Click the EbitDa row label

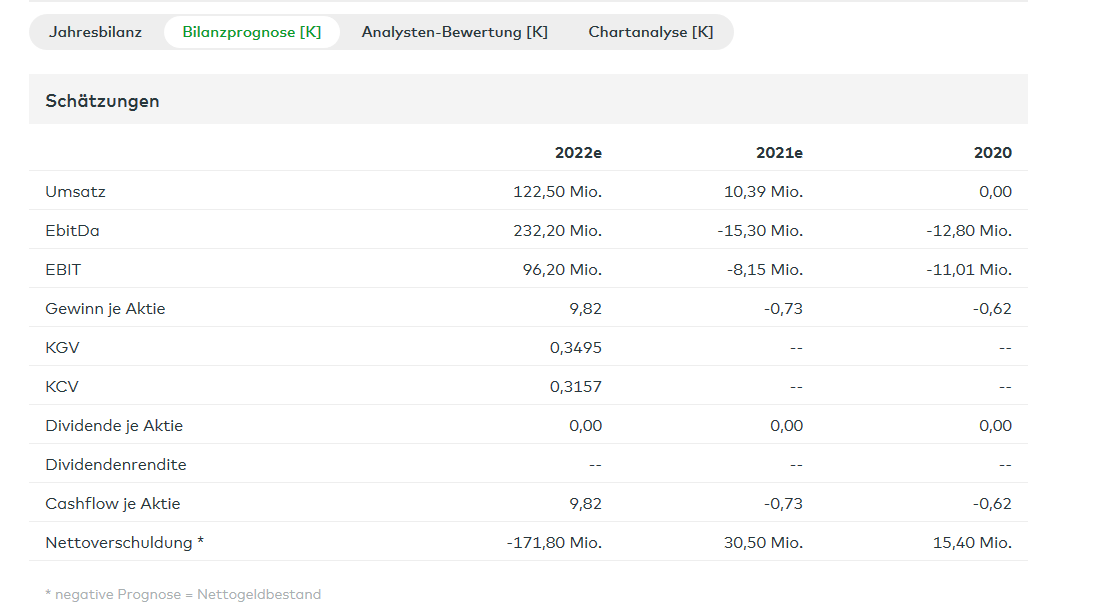click(72, 230)
